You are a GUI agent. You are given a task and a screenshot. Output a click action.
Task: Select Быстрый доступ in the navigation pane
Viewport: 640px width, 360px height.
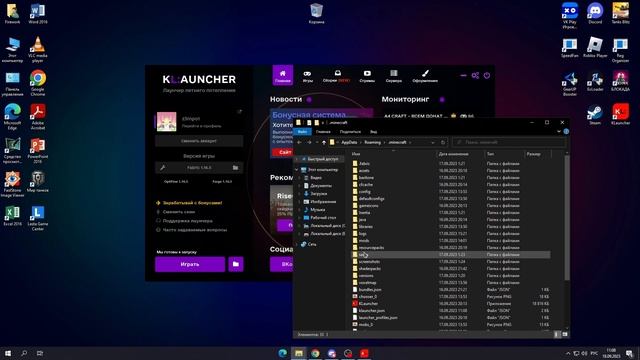point(322,159)
